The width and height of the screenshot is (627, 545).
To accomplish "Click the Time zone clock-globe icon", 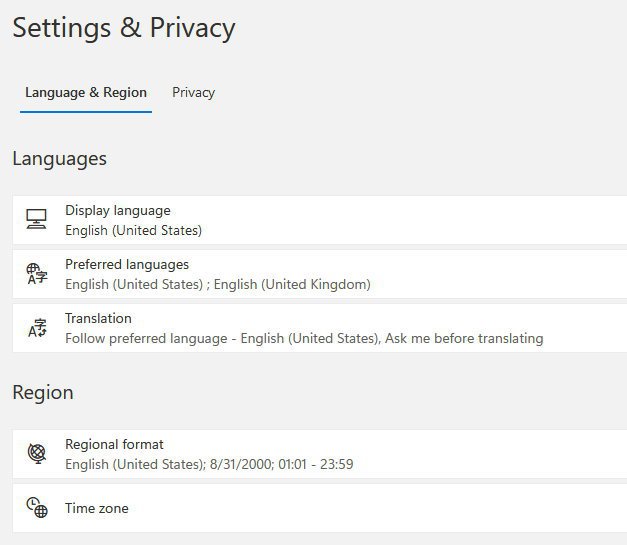I will coord(37,507).
